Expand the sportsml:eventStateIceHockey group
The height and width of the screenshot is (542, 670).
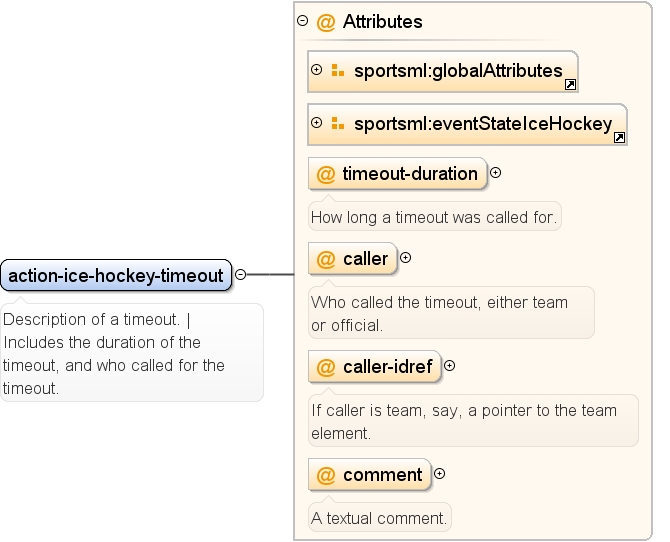[316, 123]
